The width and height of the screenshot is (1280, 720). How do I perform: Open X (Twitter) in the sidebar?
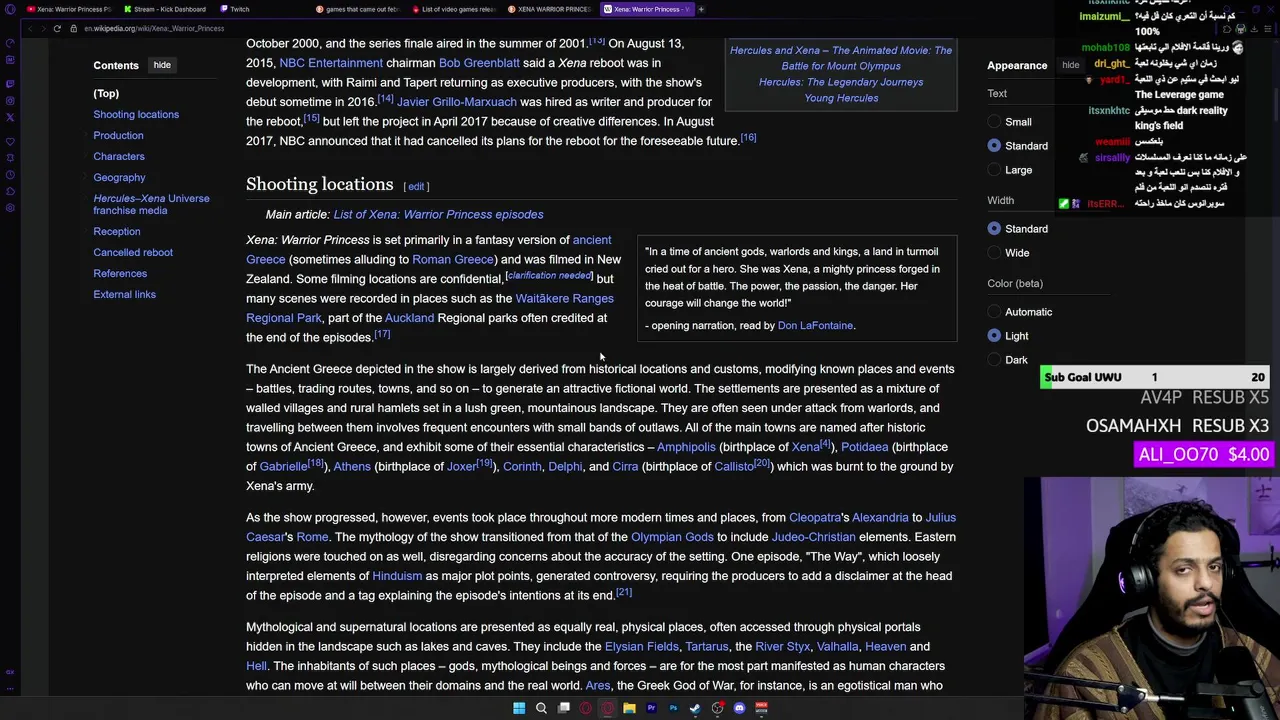pos(10,117)
